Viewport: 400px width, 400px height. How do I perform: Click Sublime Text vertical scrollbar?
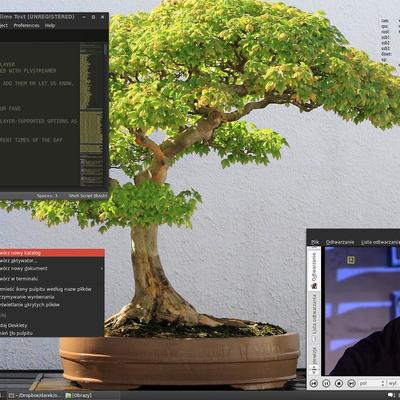105,49
